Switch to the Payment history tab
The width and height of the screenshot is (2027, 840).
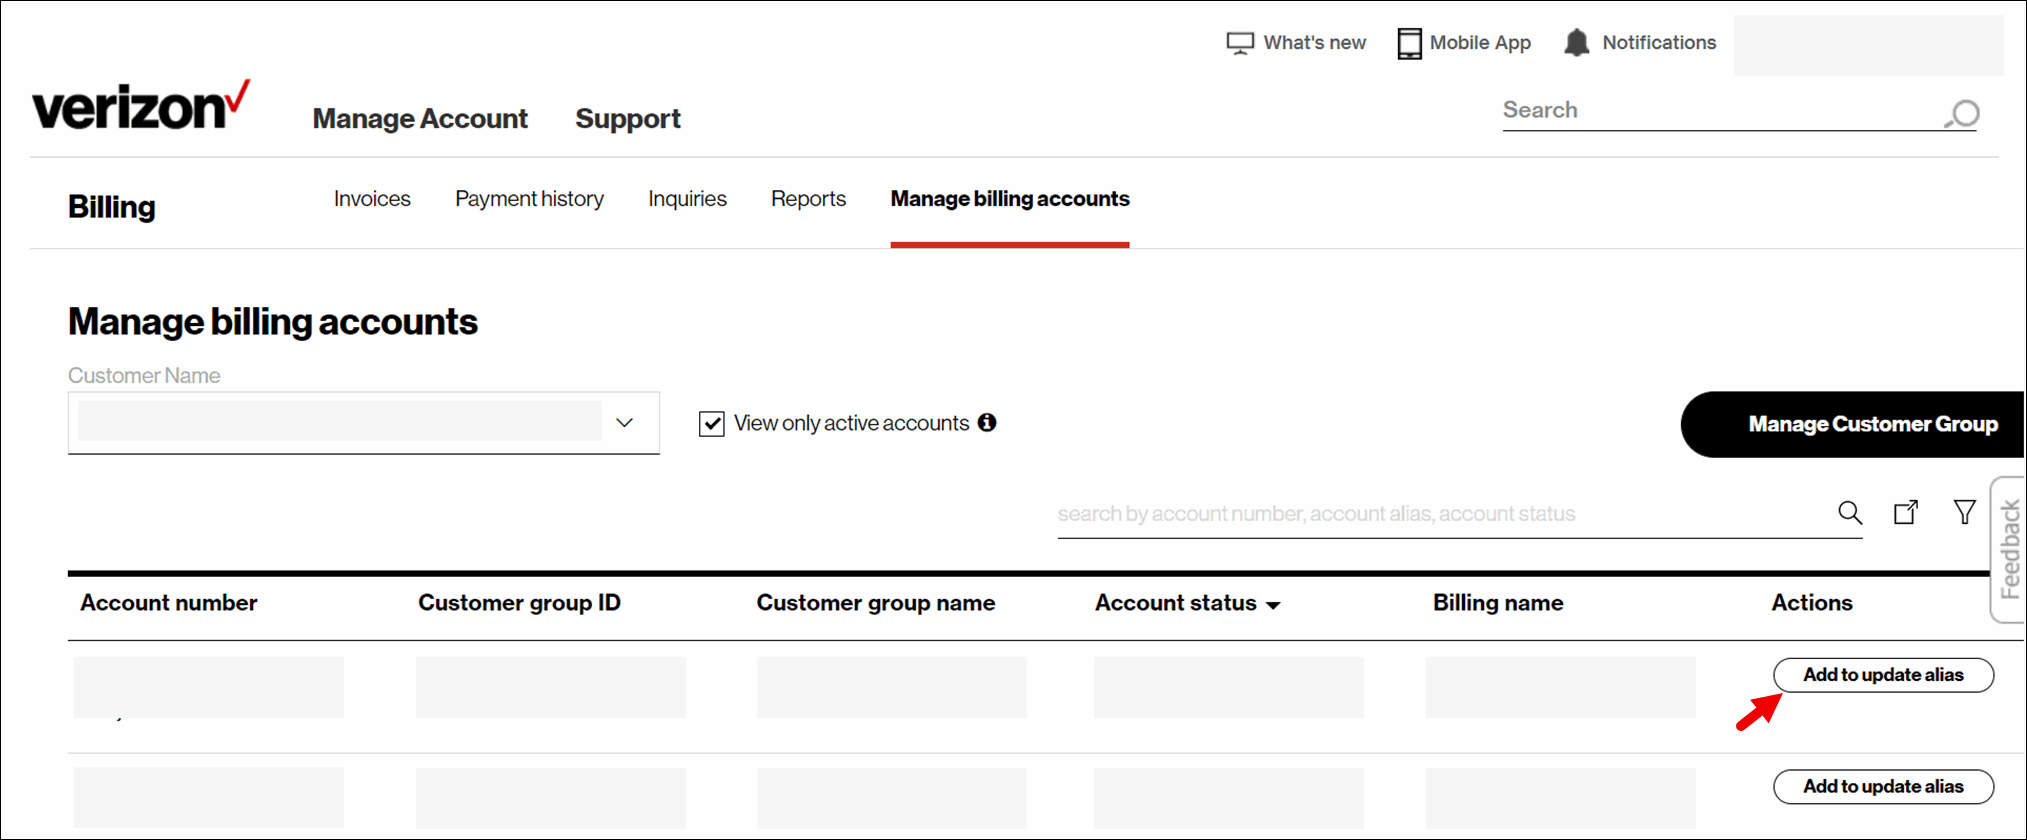[529, 199]
